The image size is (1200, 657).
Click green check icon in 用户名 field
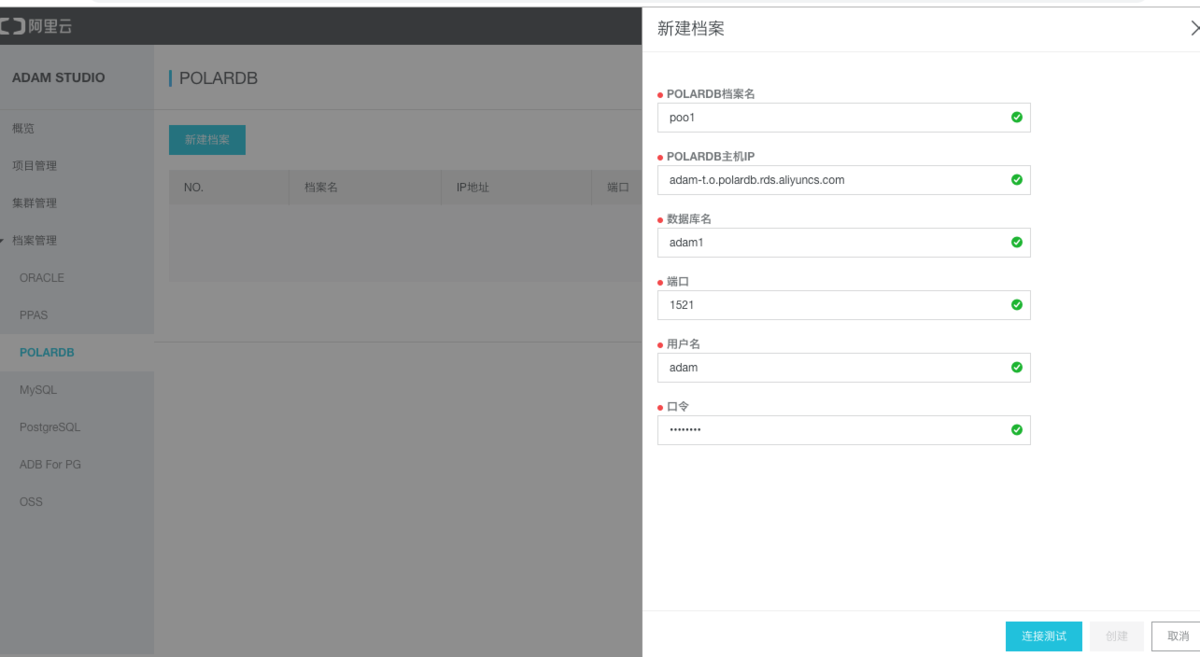[x=1017, y=367]
